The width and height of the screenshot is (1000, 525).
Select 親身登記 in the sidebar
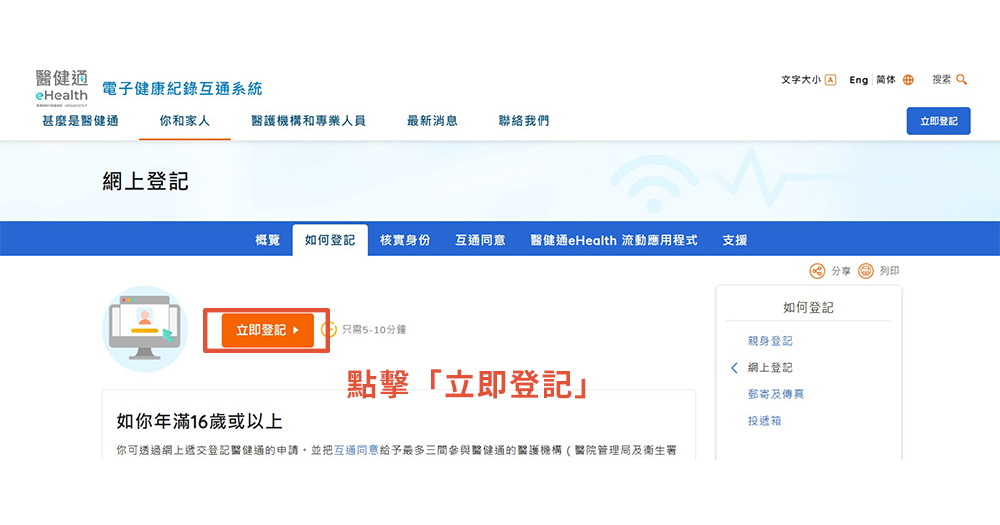[x=770, y=341]
